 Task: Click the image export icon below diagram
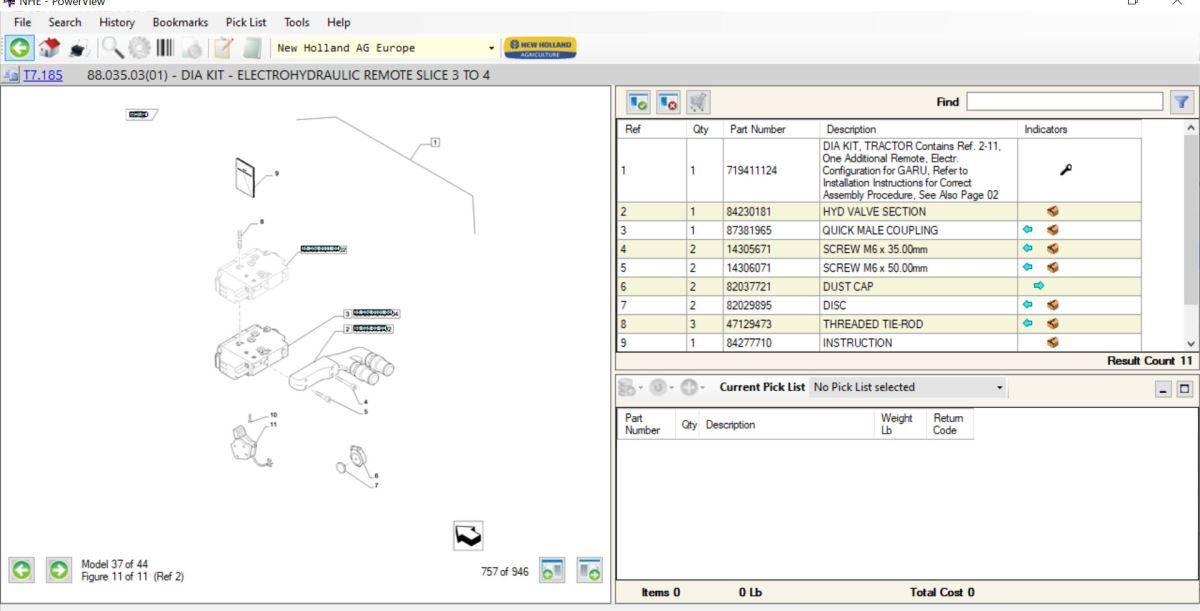coord(468,536)
